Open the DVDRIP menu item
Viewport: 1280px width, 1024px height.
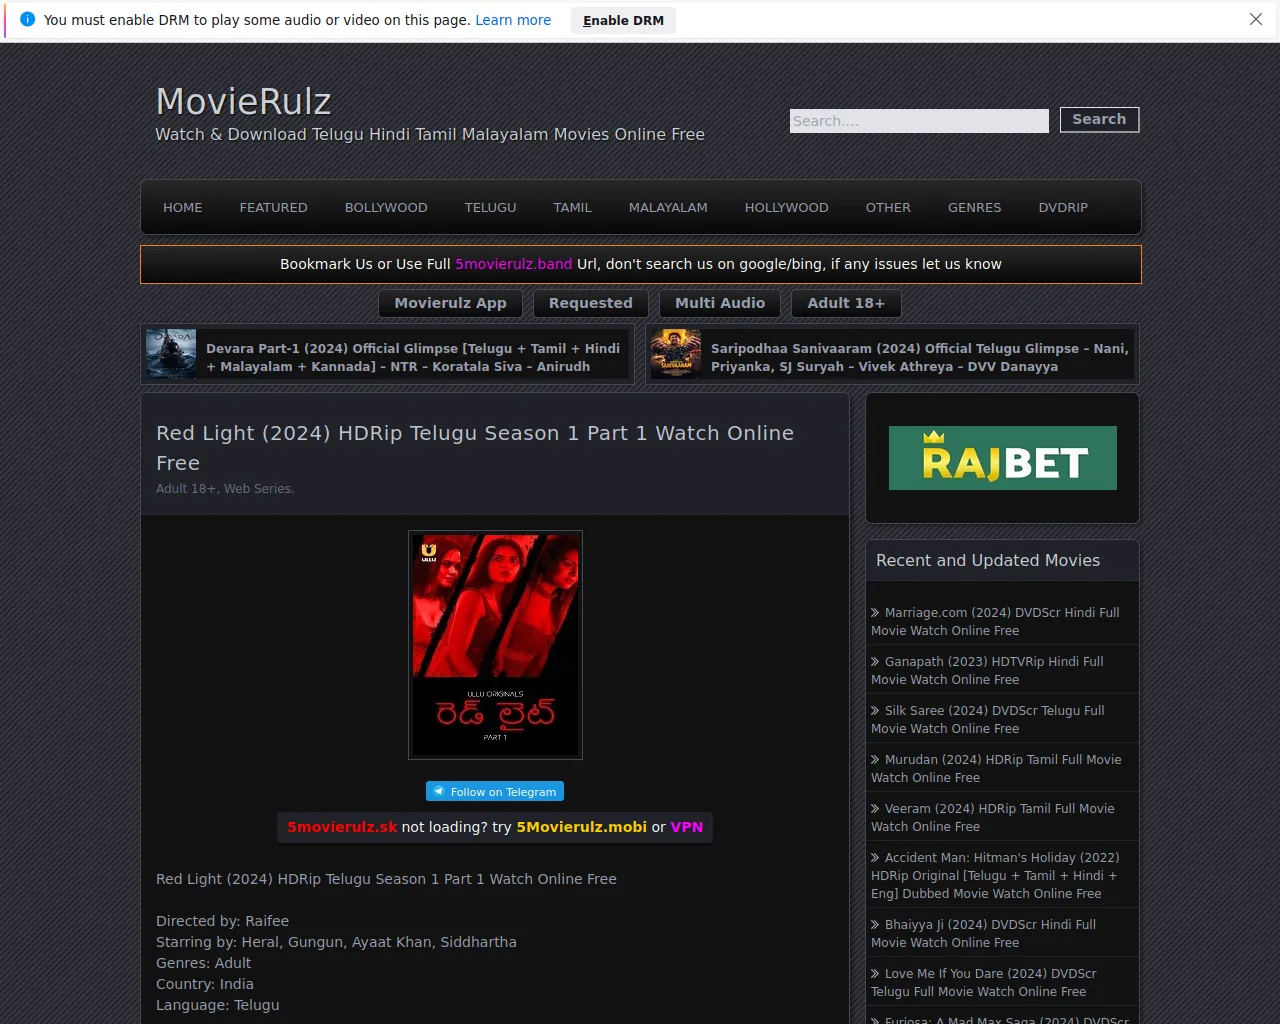coord(1063,208)
